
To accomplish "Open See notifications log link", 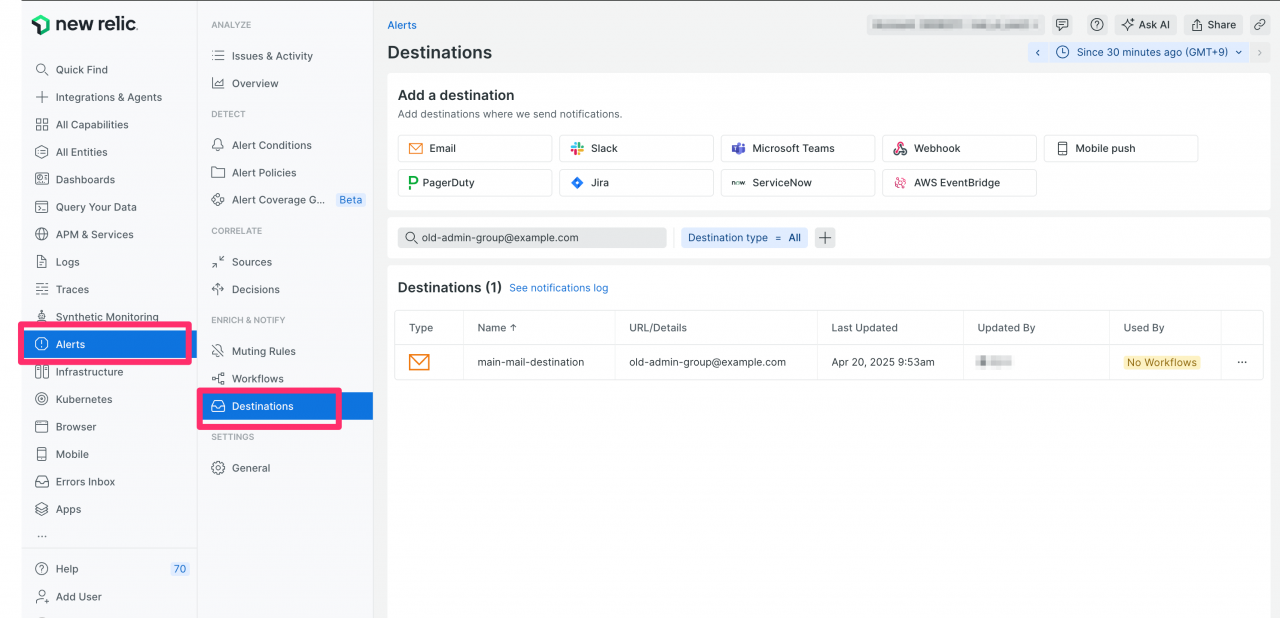I will pyautogui.click(x=558, y=288).
